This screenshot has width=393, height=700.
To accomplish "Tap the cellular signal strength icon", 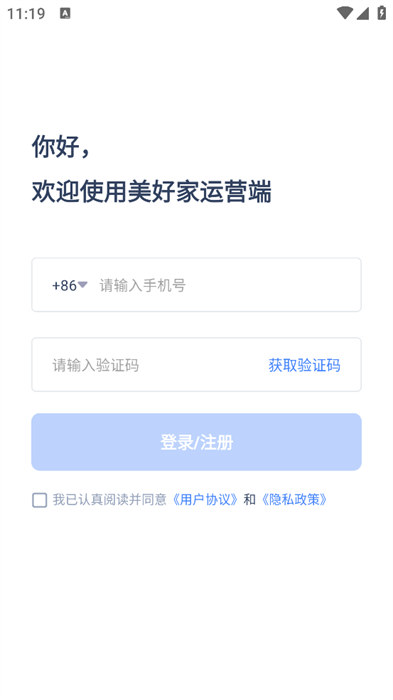I will (x=363, y=13).
